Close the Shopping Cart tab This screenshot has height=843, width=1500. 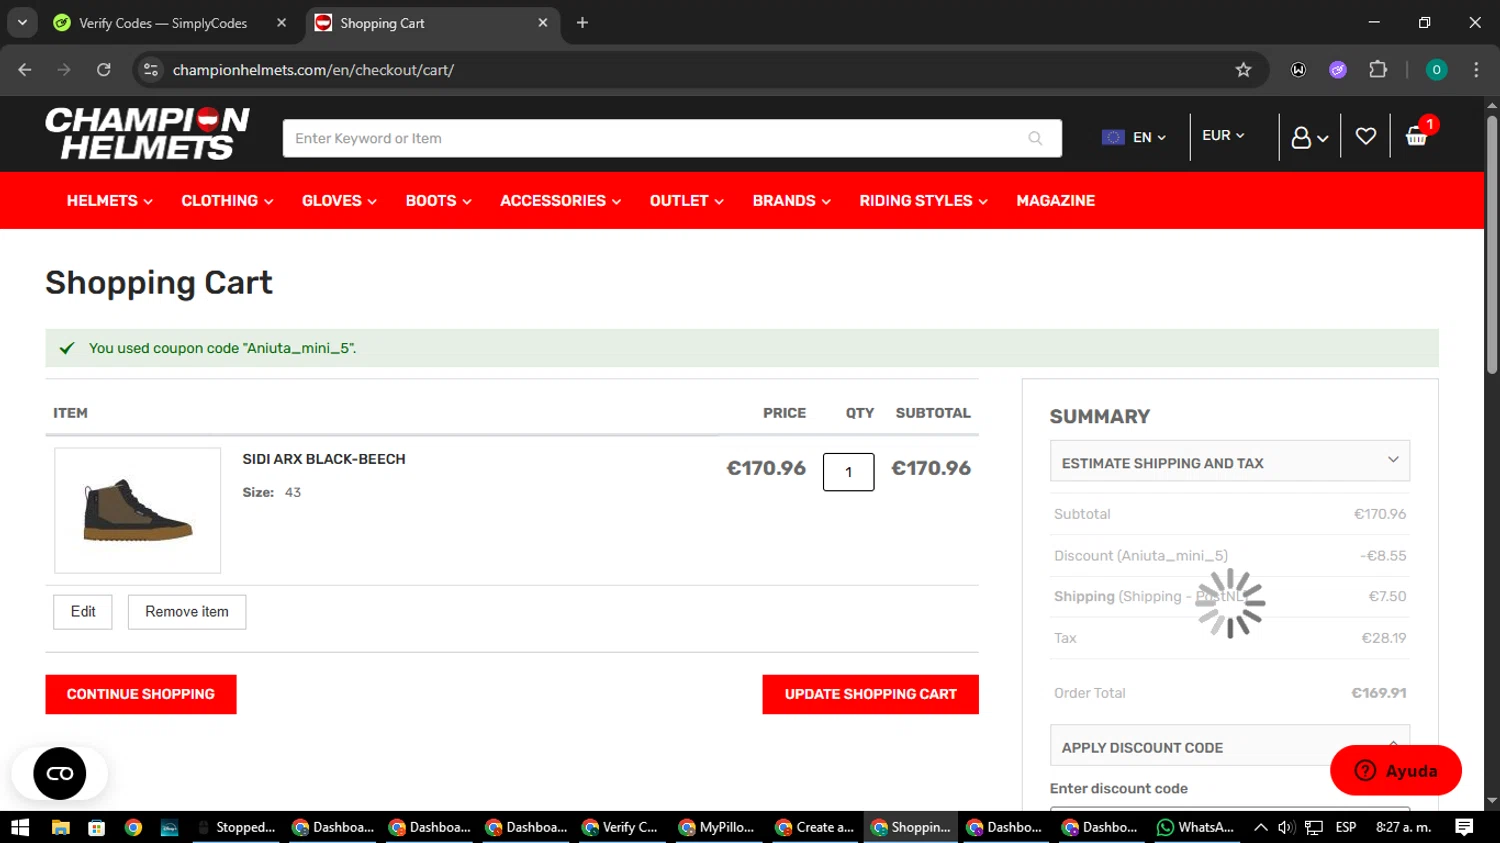pyautogui.click(x=543, y=23)
